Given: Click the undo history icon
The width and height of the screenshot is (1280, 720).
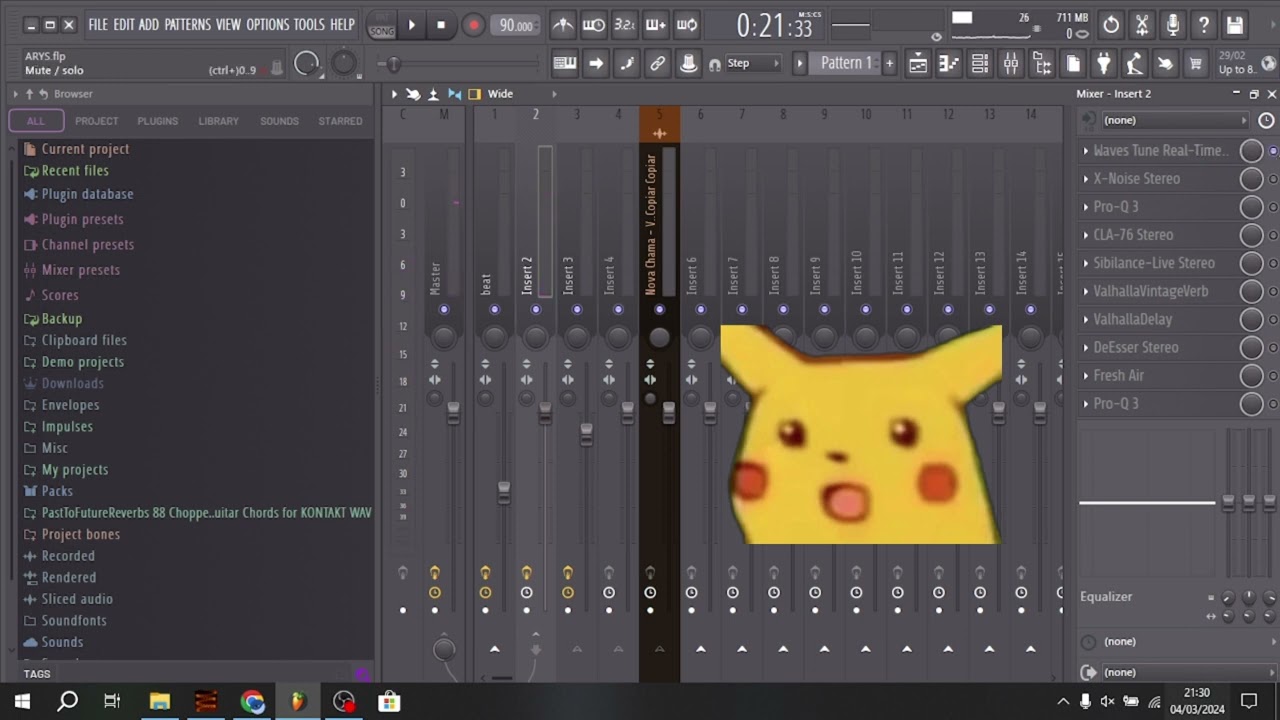Looking at the screenshot, I should tap(1111, 25).
